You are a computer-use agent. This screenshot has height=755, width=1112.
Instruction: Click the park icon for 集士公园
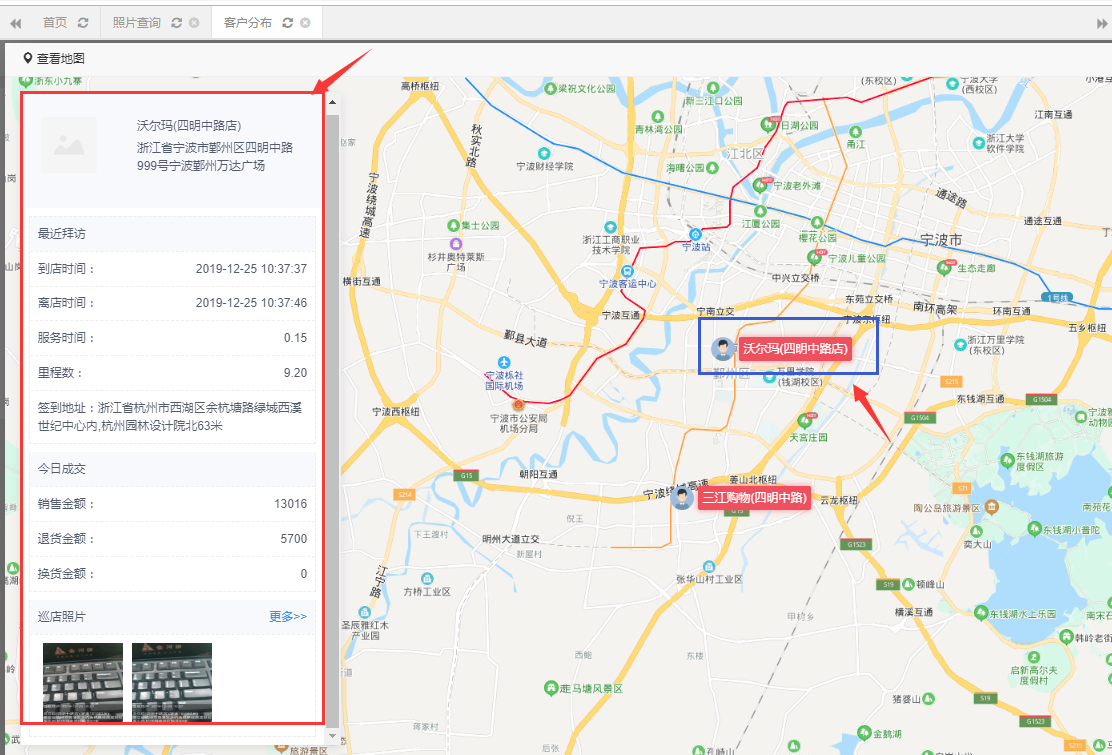pos(453,225)
